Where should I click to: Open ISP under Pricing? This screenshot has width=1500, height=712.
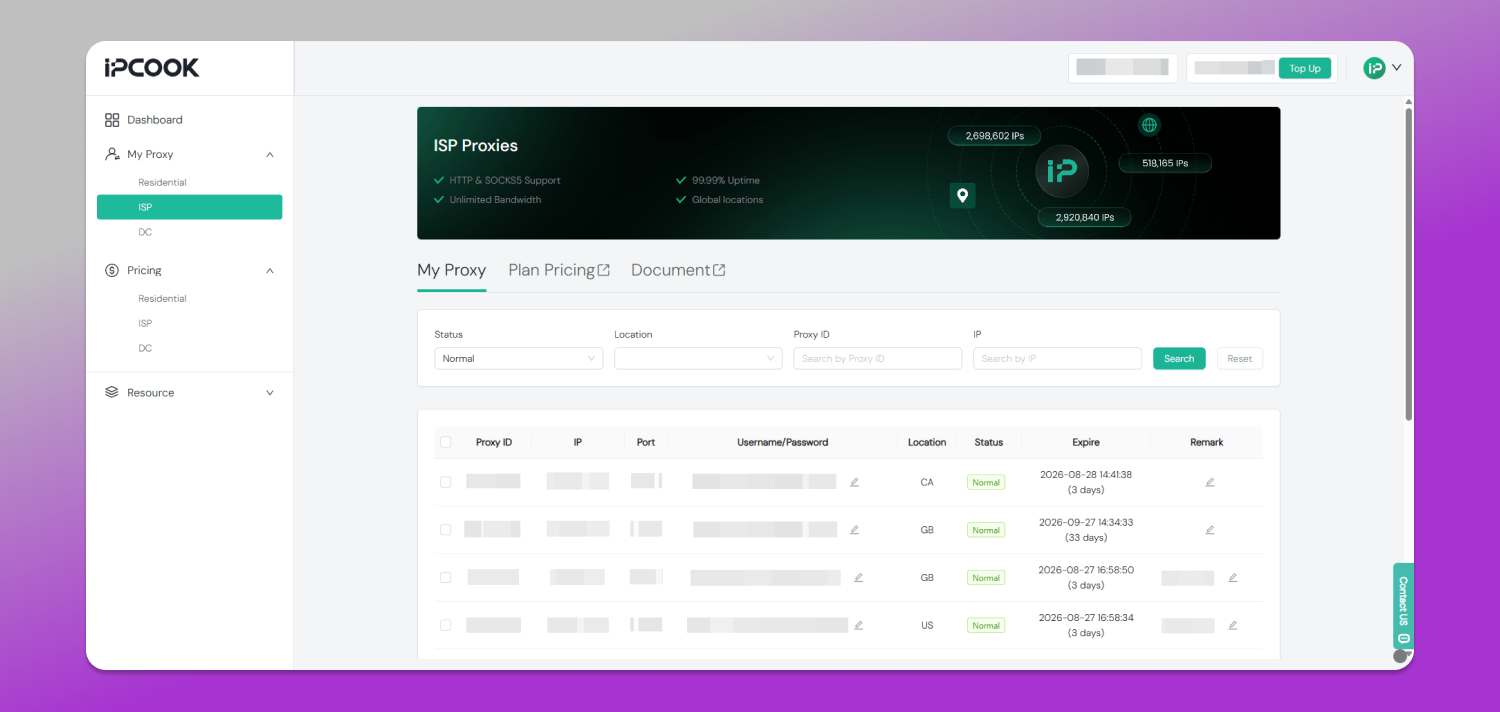(x=145, y=324)
